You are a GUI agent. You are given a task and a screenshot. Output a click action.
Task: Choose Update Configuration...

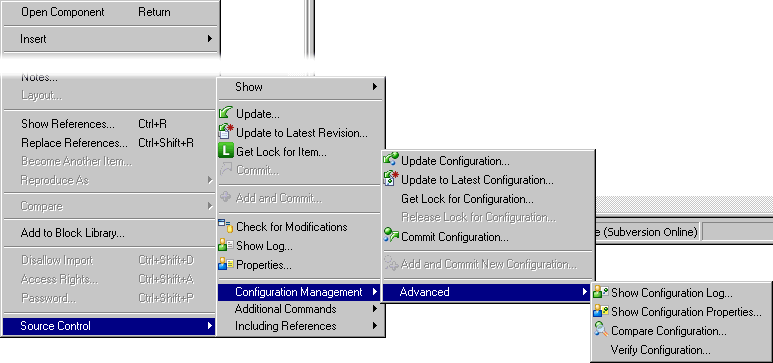[x=488, y=161]
